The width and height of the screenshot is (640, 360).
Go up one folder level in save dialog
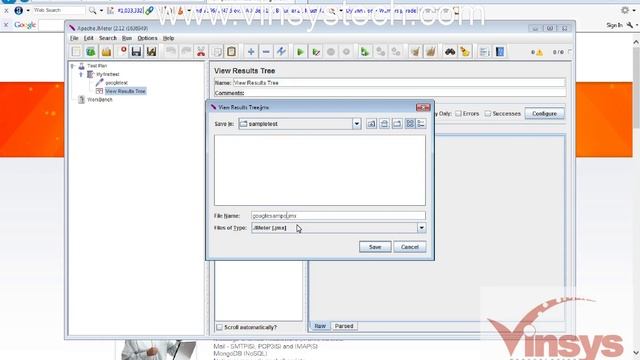point(371,124)
